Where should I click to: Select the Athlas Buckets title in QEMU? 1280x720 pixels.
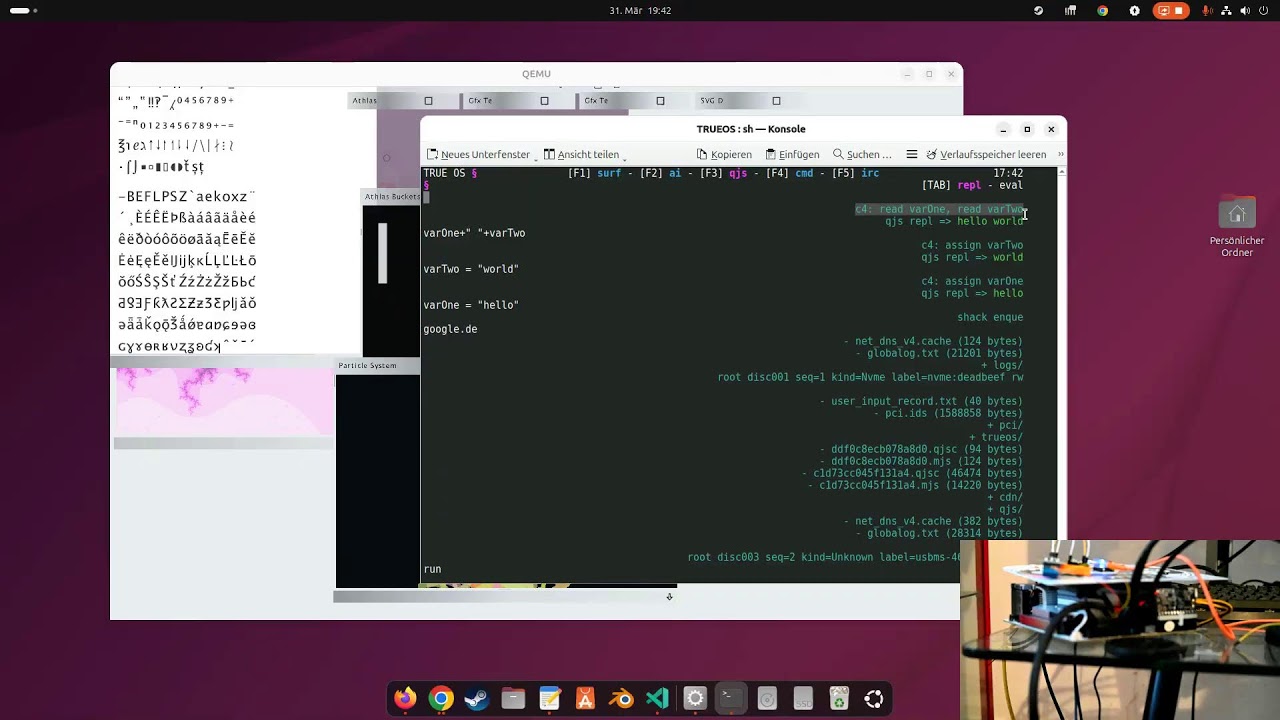pos(392,197)
